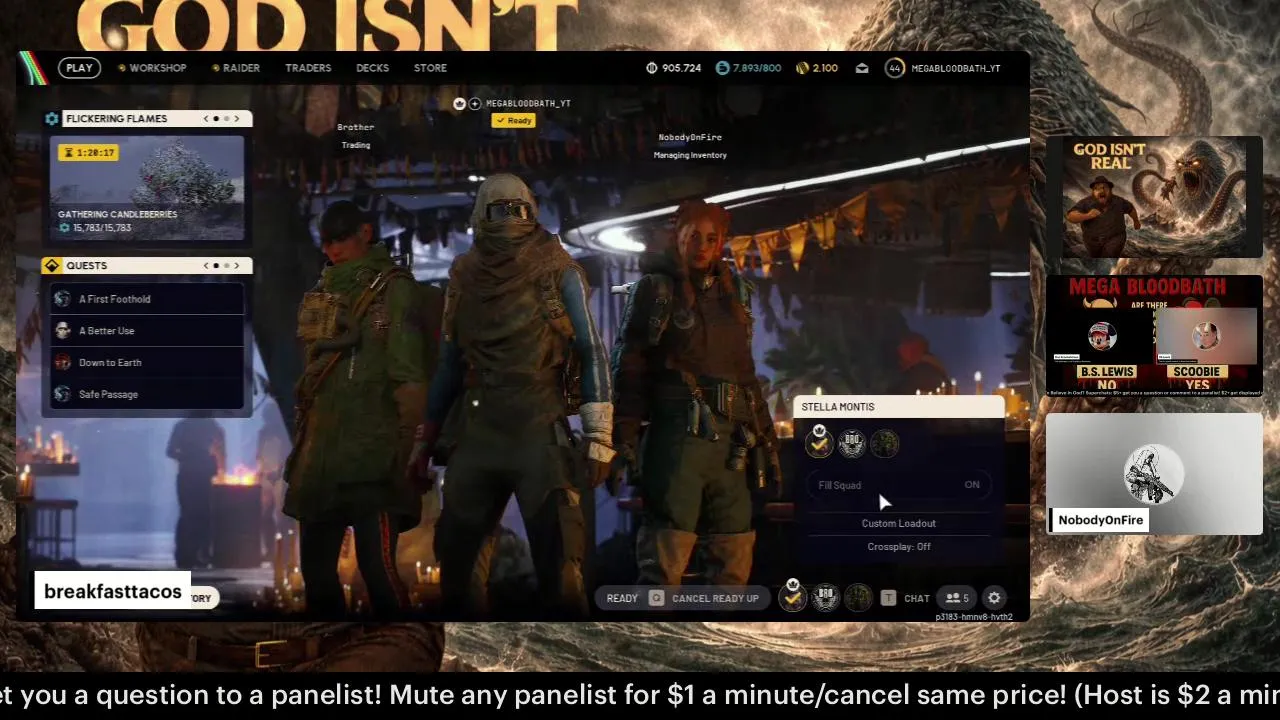Image resolution: width=1280 pixels, height=720 pixels.
Task: Go to next Flickering Flames page
Action: [236, 118]
